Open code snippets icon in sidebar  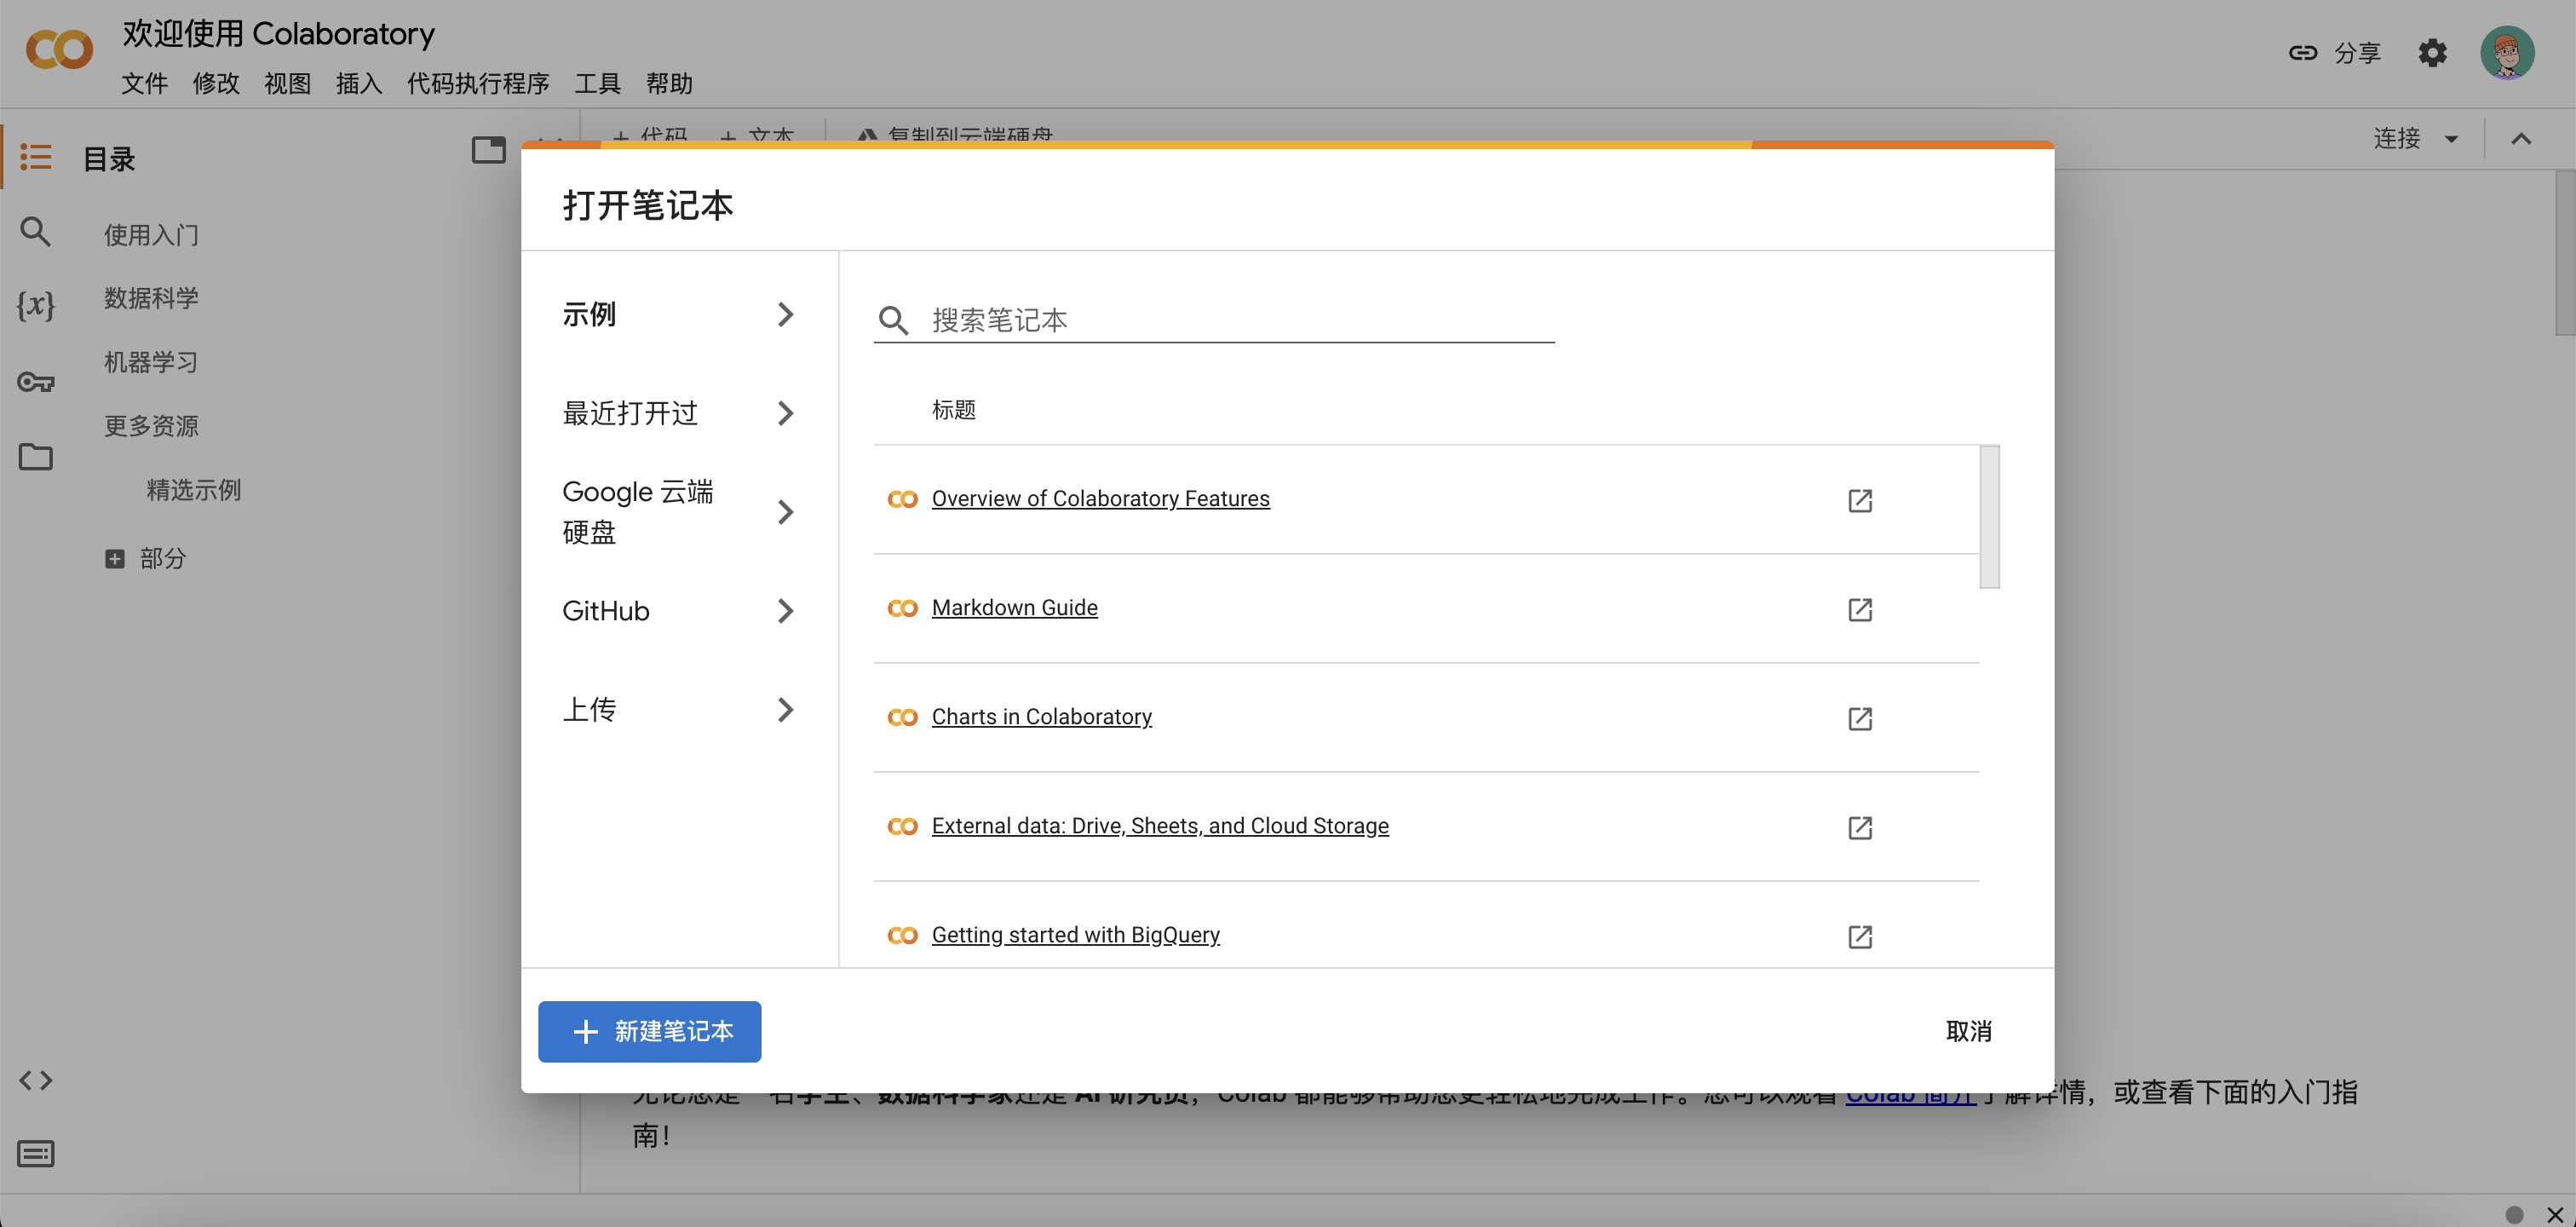(36, 1080)
